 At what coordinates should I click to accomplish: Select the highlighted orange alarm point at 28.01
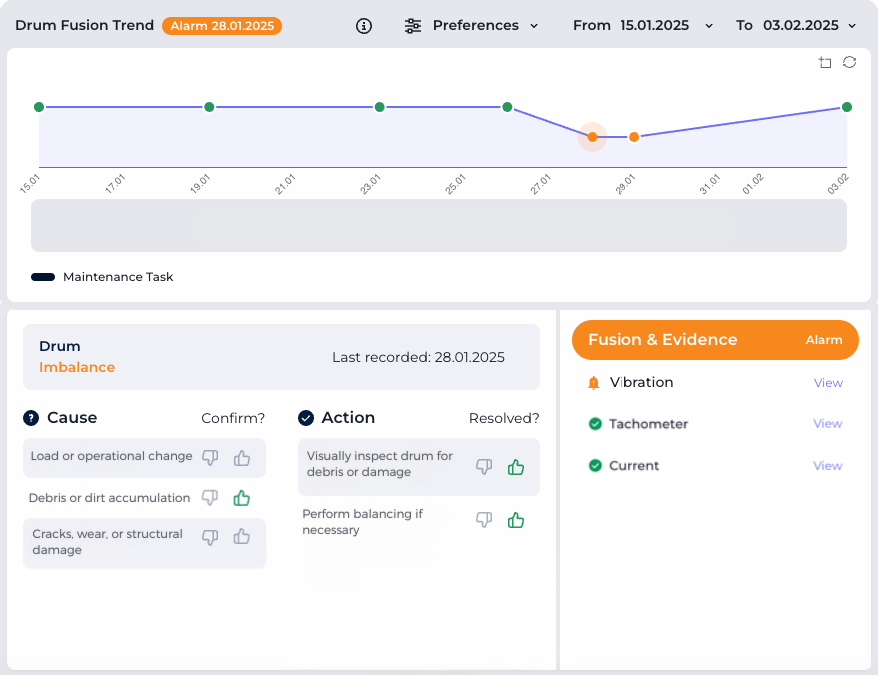pyautogui.click(x=592, y=137)
